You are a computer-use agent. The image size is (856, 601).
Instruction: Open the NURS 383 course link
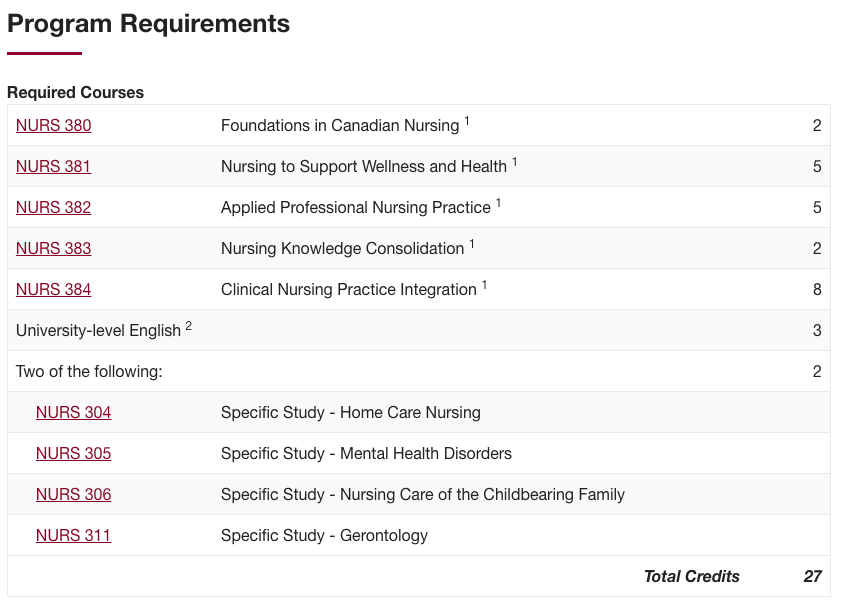(x=54, y=248)
